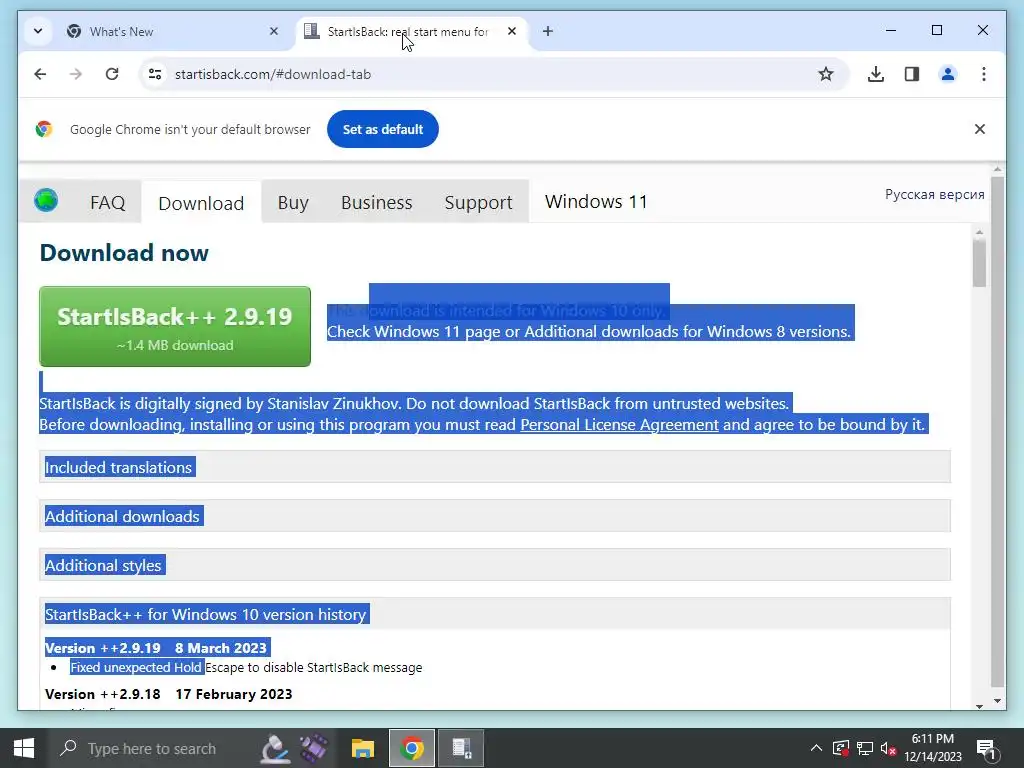This screenshot has height=768, width=1024.
Task: Click the taskbar installer app icon
Action: [x=461, y=748]
